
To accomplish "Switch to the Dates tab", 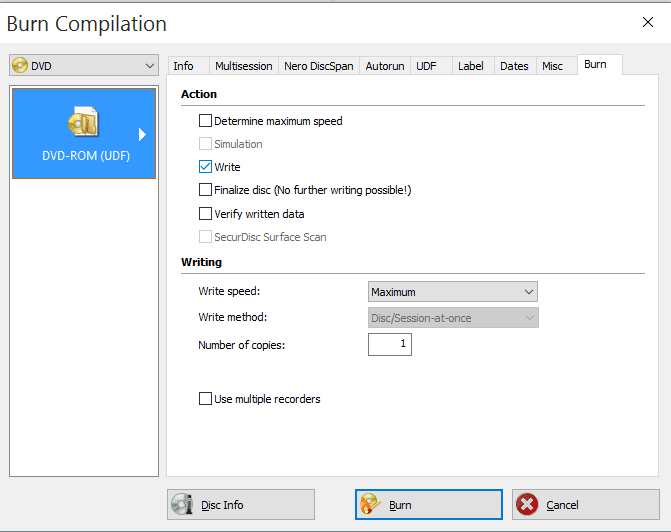I will pos(515,66).
